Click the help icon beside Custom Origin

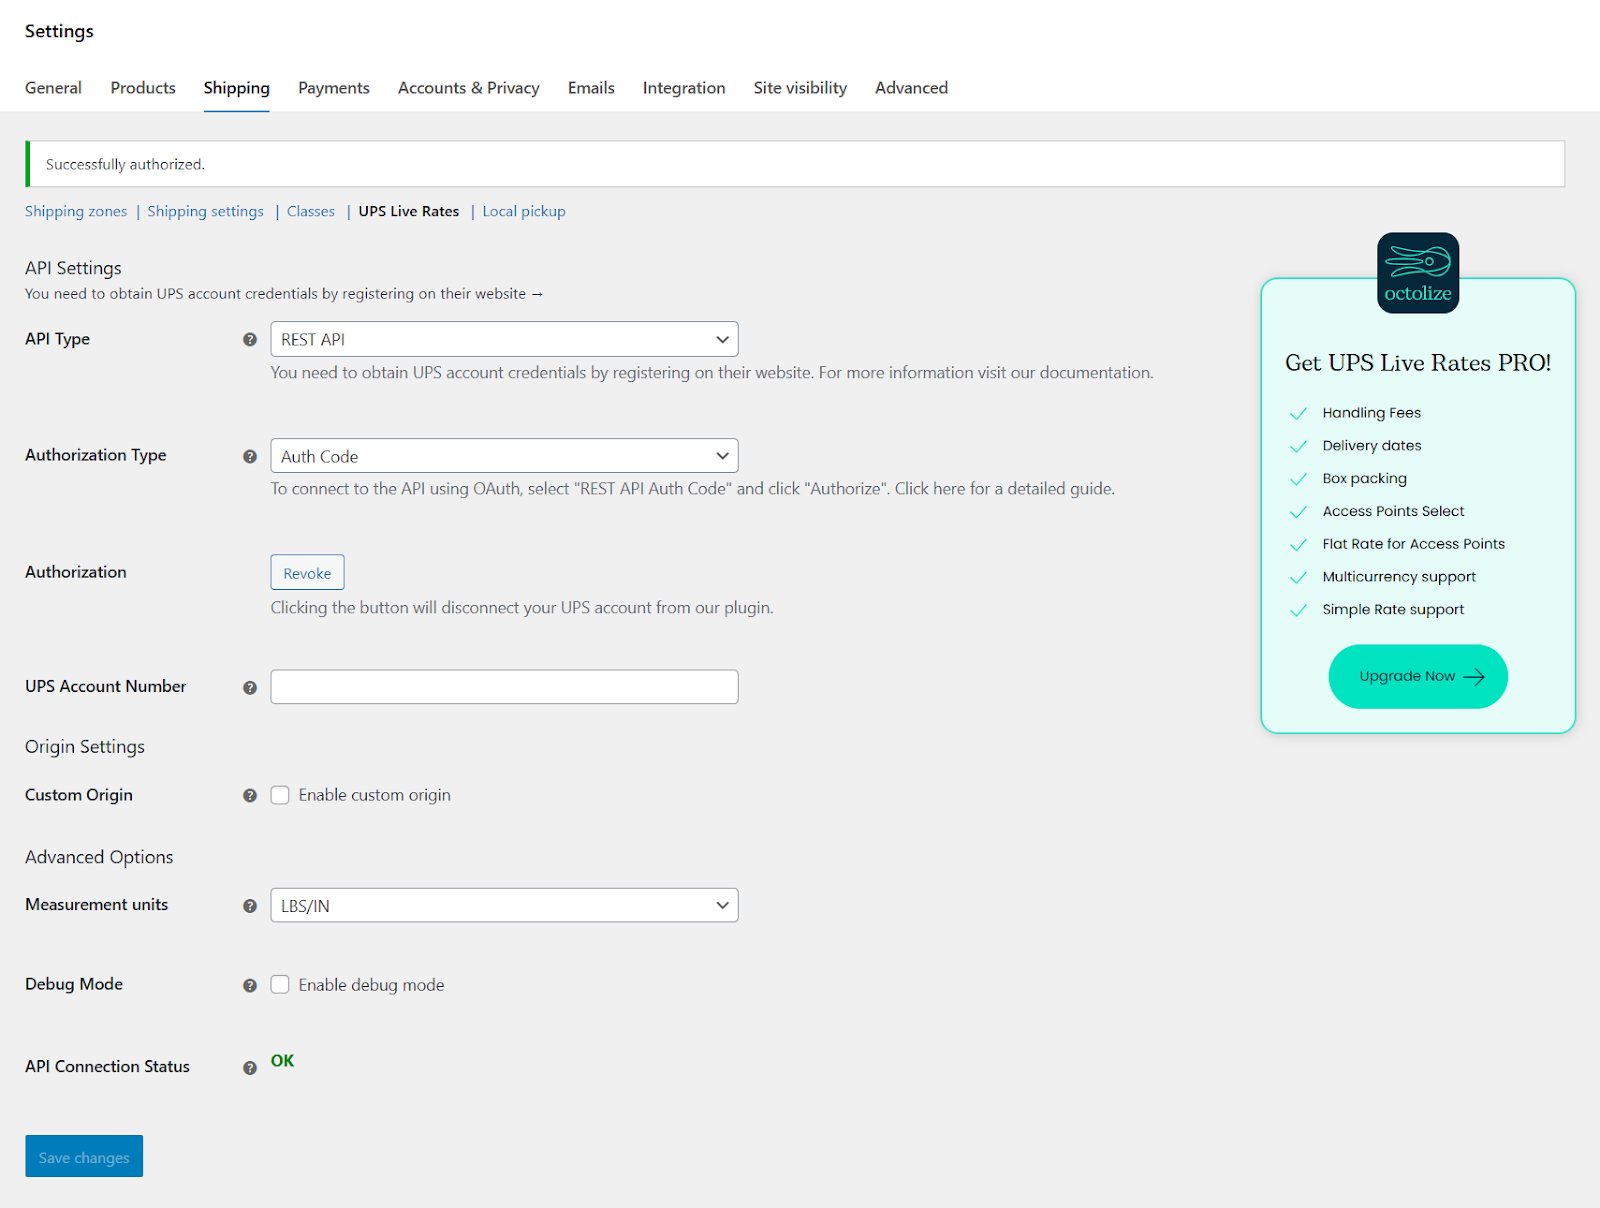(250, 796)
